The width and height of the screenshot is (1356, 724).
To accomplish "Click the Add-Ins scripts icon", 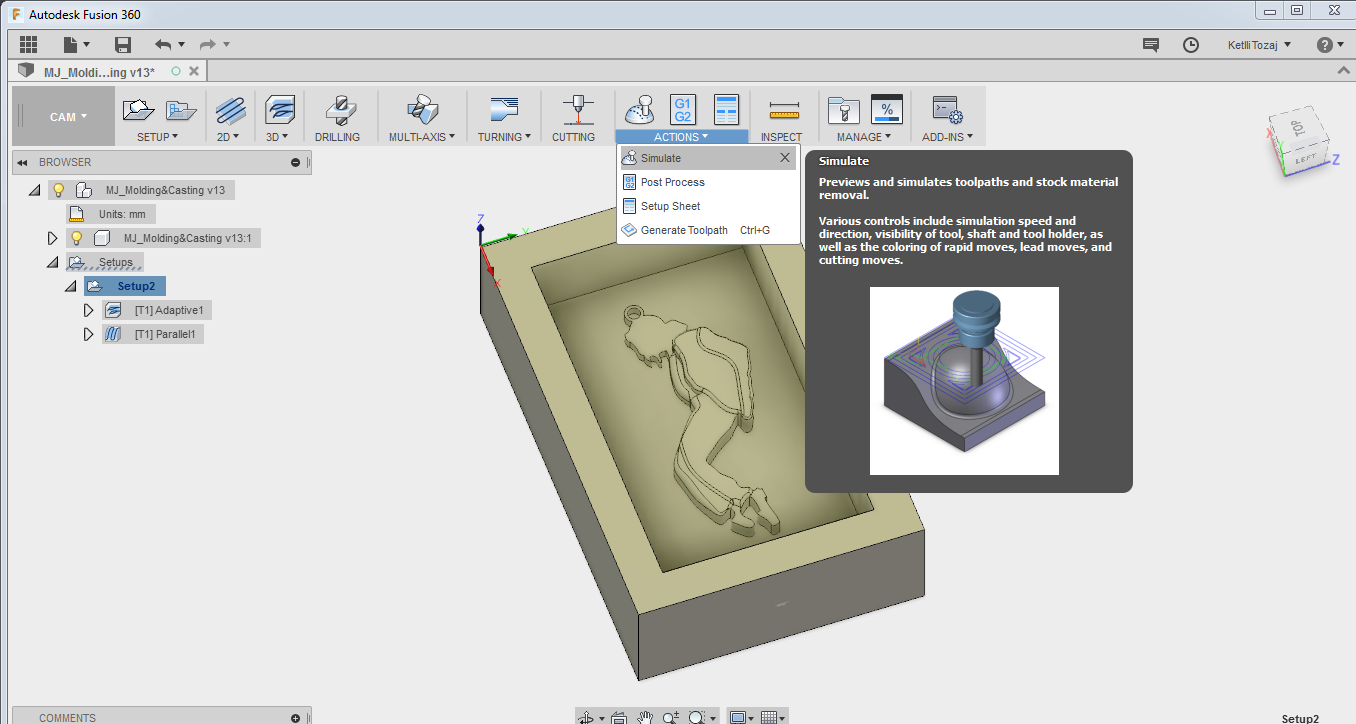I will click(946, 110).
